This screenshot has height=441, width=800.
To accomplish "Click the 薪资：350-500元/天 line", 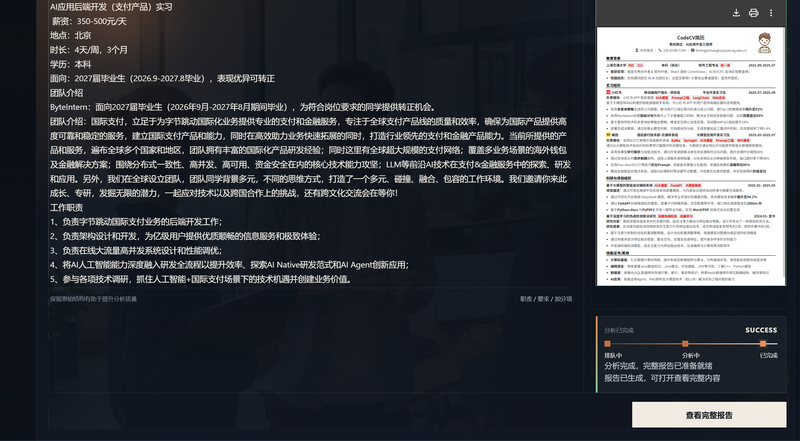I will [89, 21].
